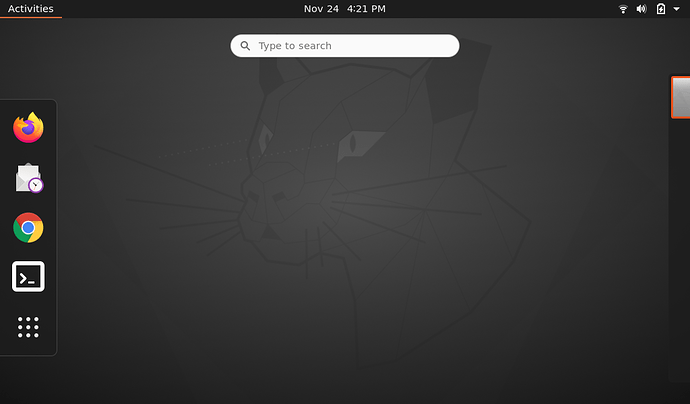Screen dimensions: 690x404
Task: Click the volume speaker icon
Action: [x=642, y=9]
